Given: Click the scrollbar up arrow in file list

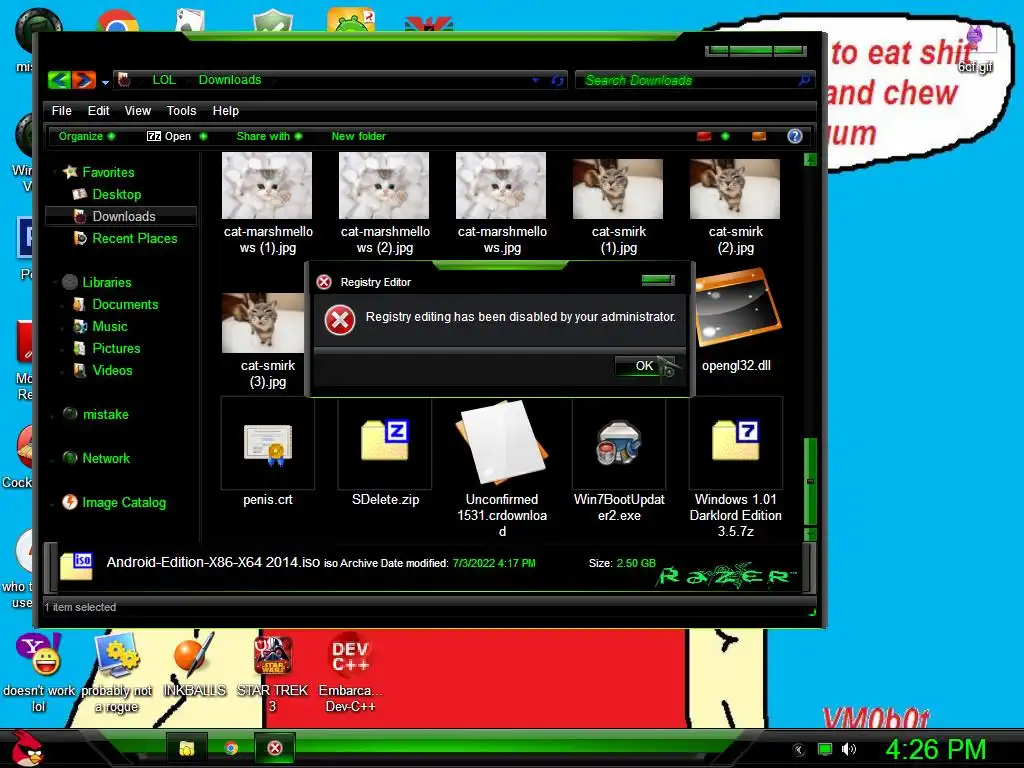Looking at the screenshot, I should pos(810,159).
